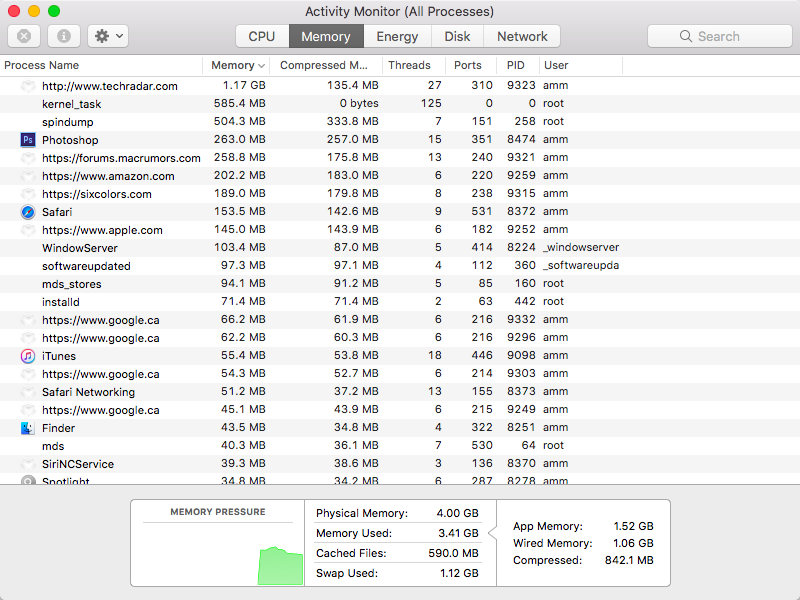Image resolution: width=800 pixels, height=600 pixels.
Task: Click the techradar.com row shield icon
Action: coord(28,86)
